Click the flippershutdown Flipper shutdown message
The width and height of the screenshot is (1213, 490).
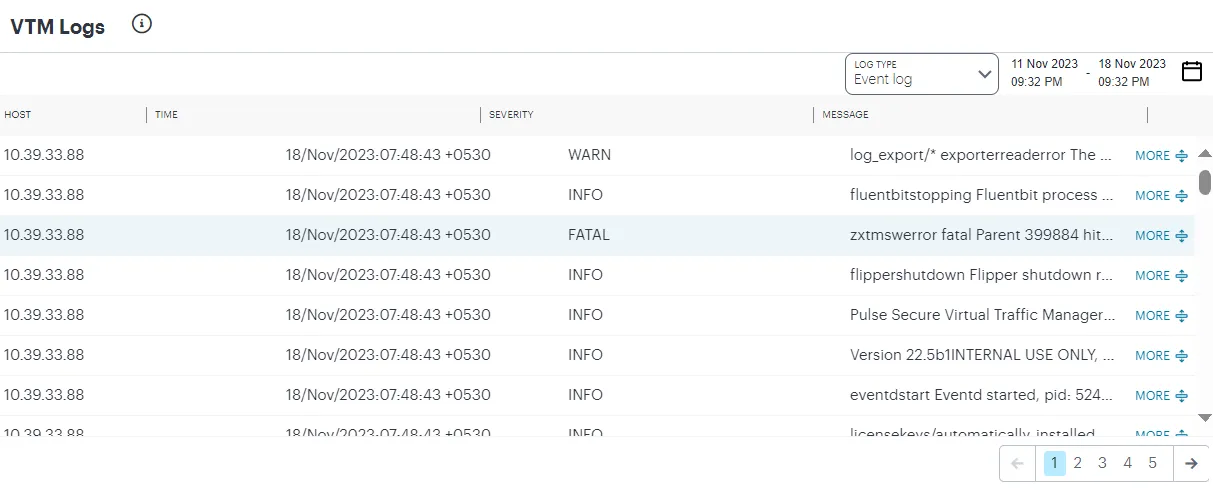(981, 276)
